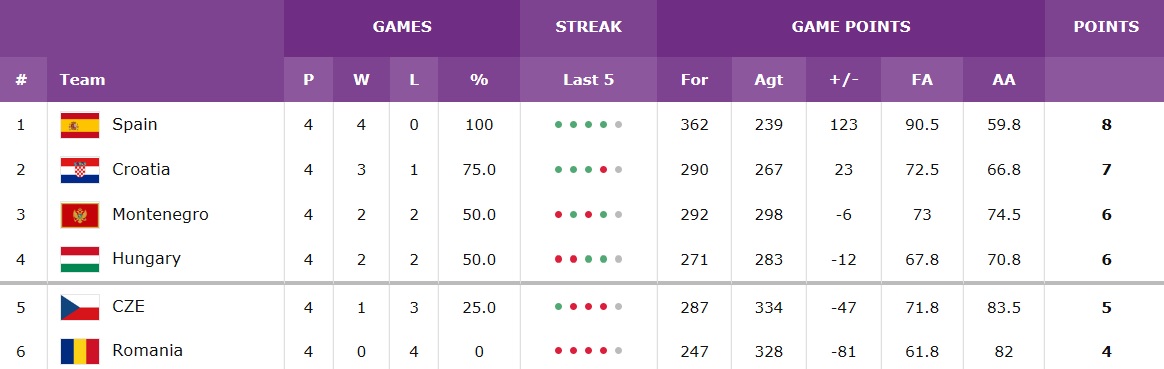Viewport: 1164px width, 369px height.
Task: Sort by the POINTS column header
Action: point(1106,27)
